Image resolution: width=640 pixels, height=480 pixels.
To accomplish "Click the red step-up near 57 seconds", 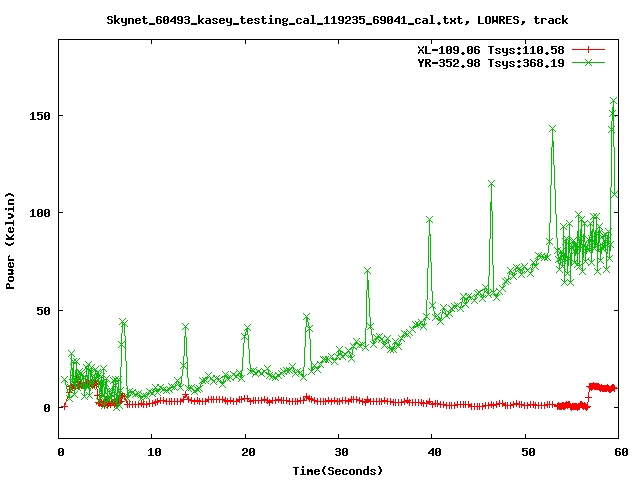I will tap(588, 397).
